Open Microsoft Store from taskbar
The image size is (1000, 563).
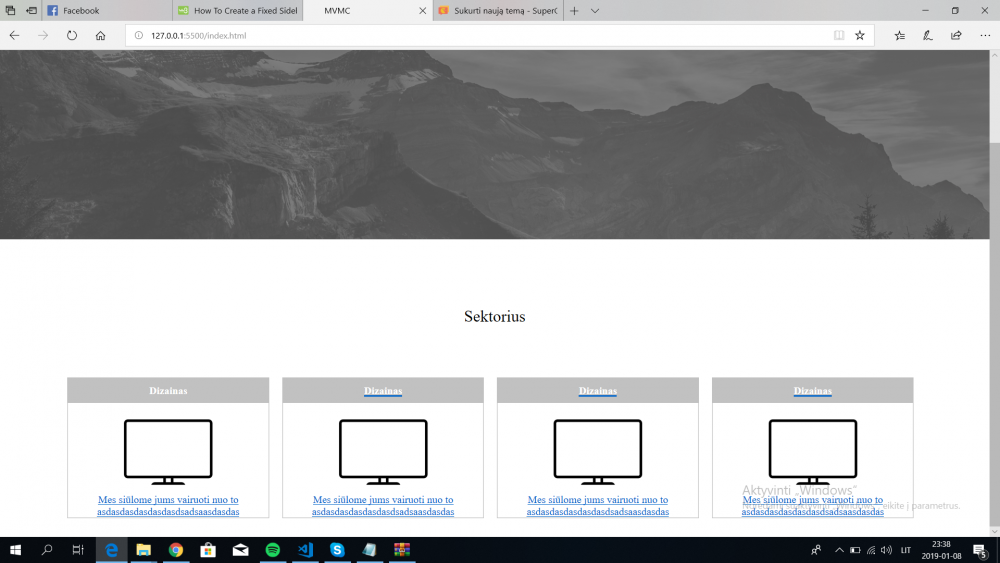coord(208,550)
